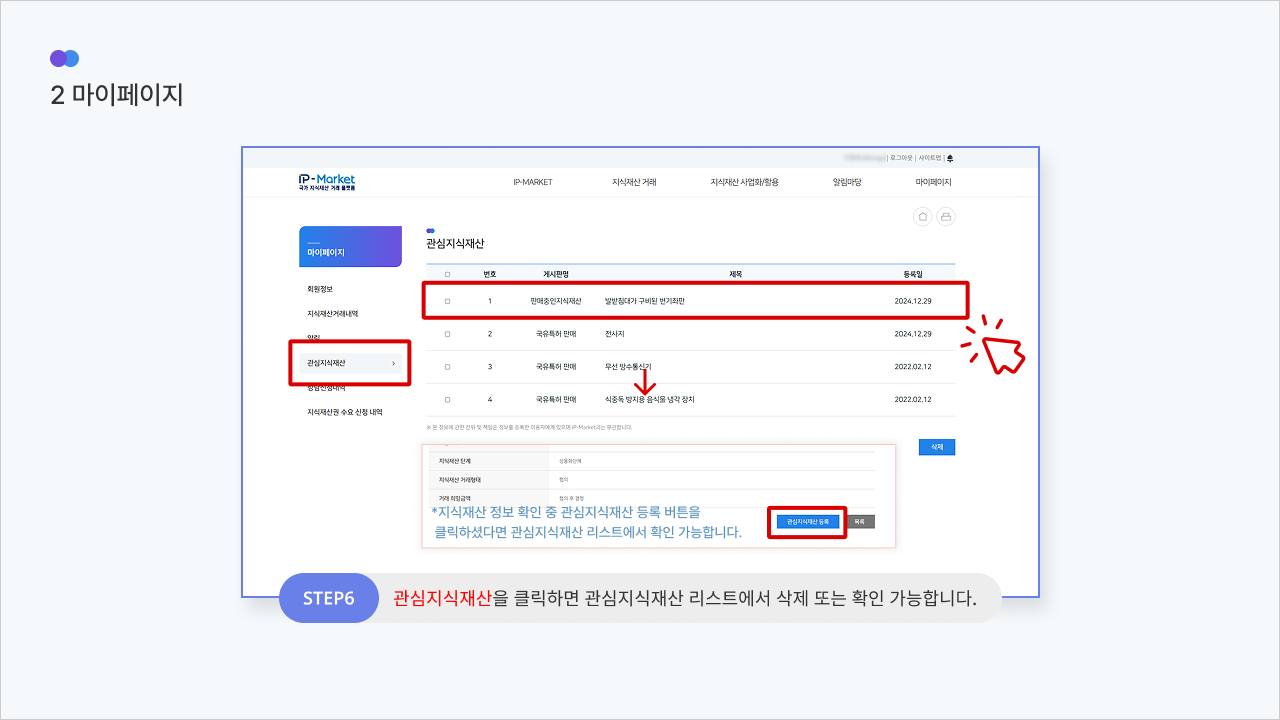Click the notification bell in top bar
Screen dimensions: 1280x720
pos(950,158)
